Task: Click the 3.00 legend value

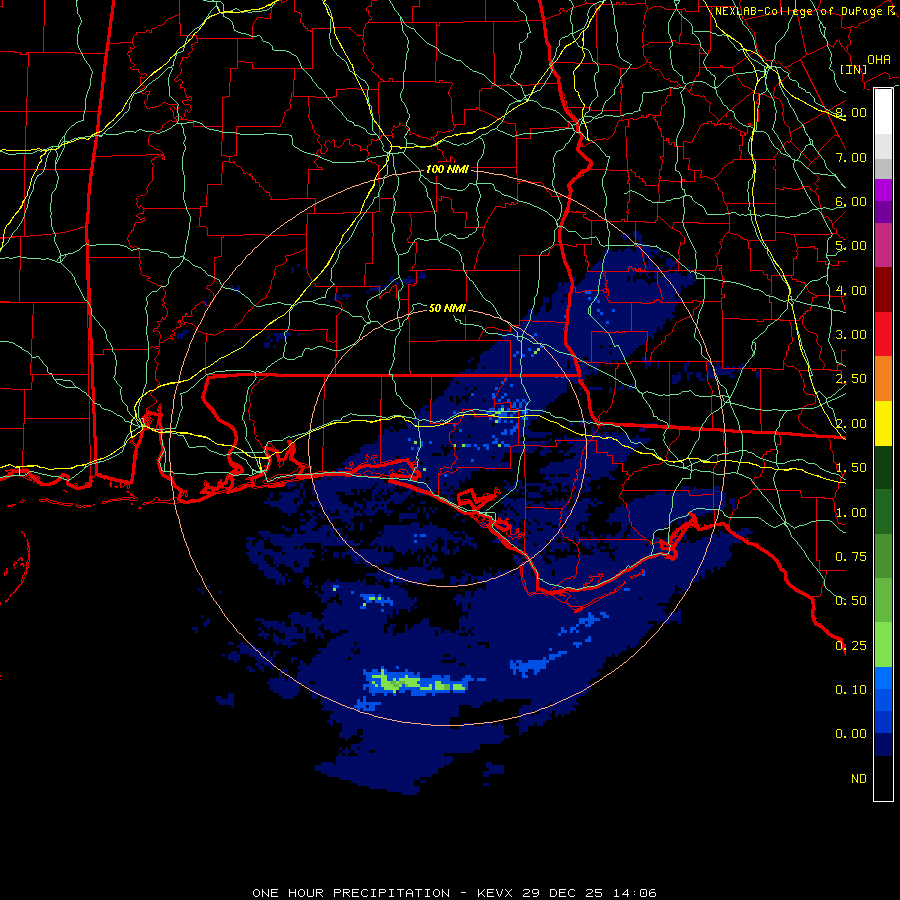Action: coord(851,335)
